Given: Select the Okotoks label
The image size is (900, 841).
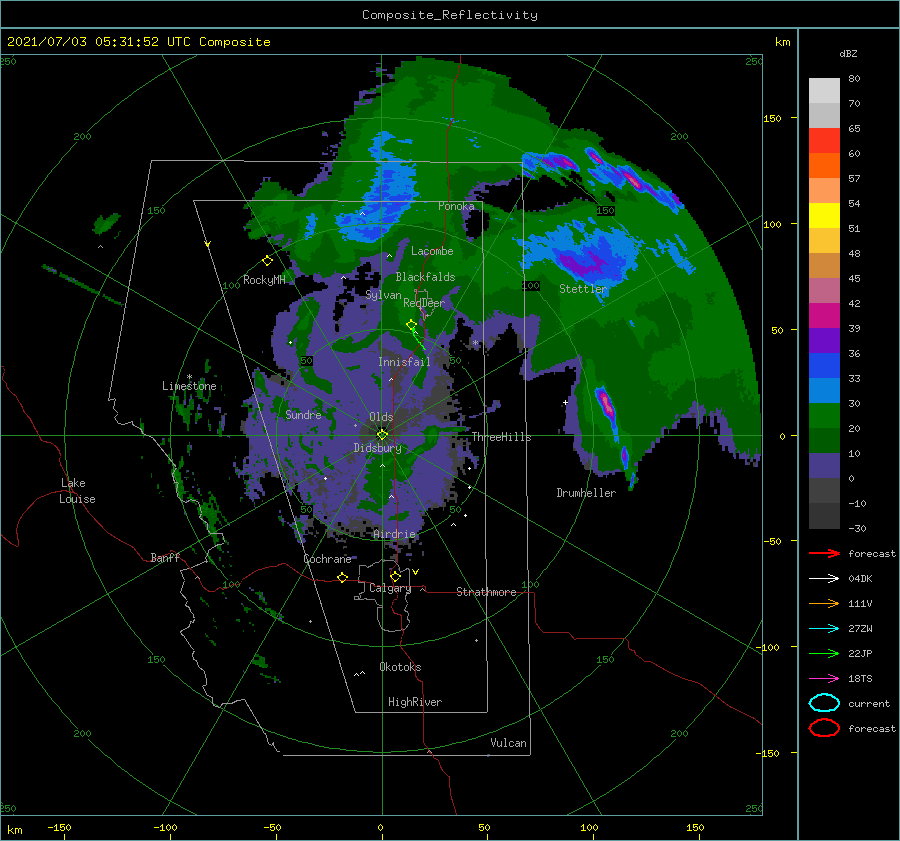Looking at the screenshot, I should coord(400,667).
